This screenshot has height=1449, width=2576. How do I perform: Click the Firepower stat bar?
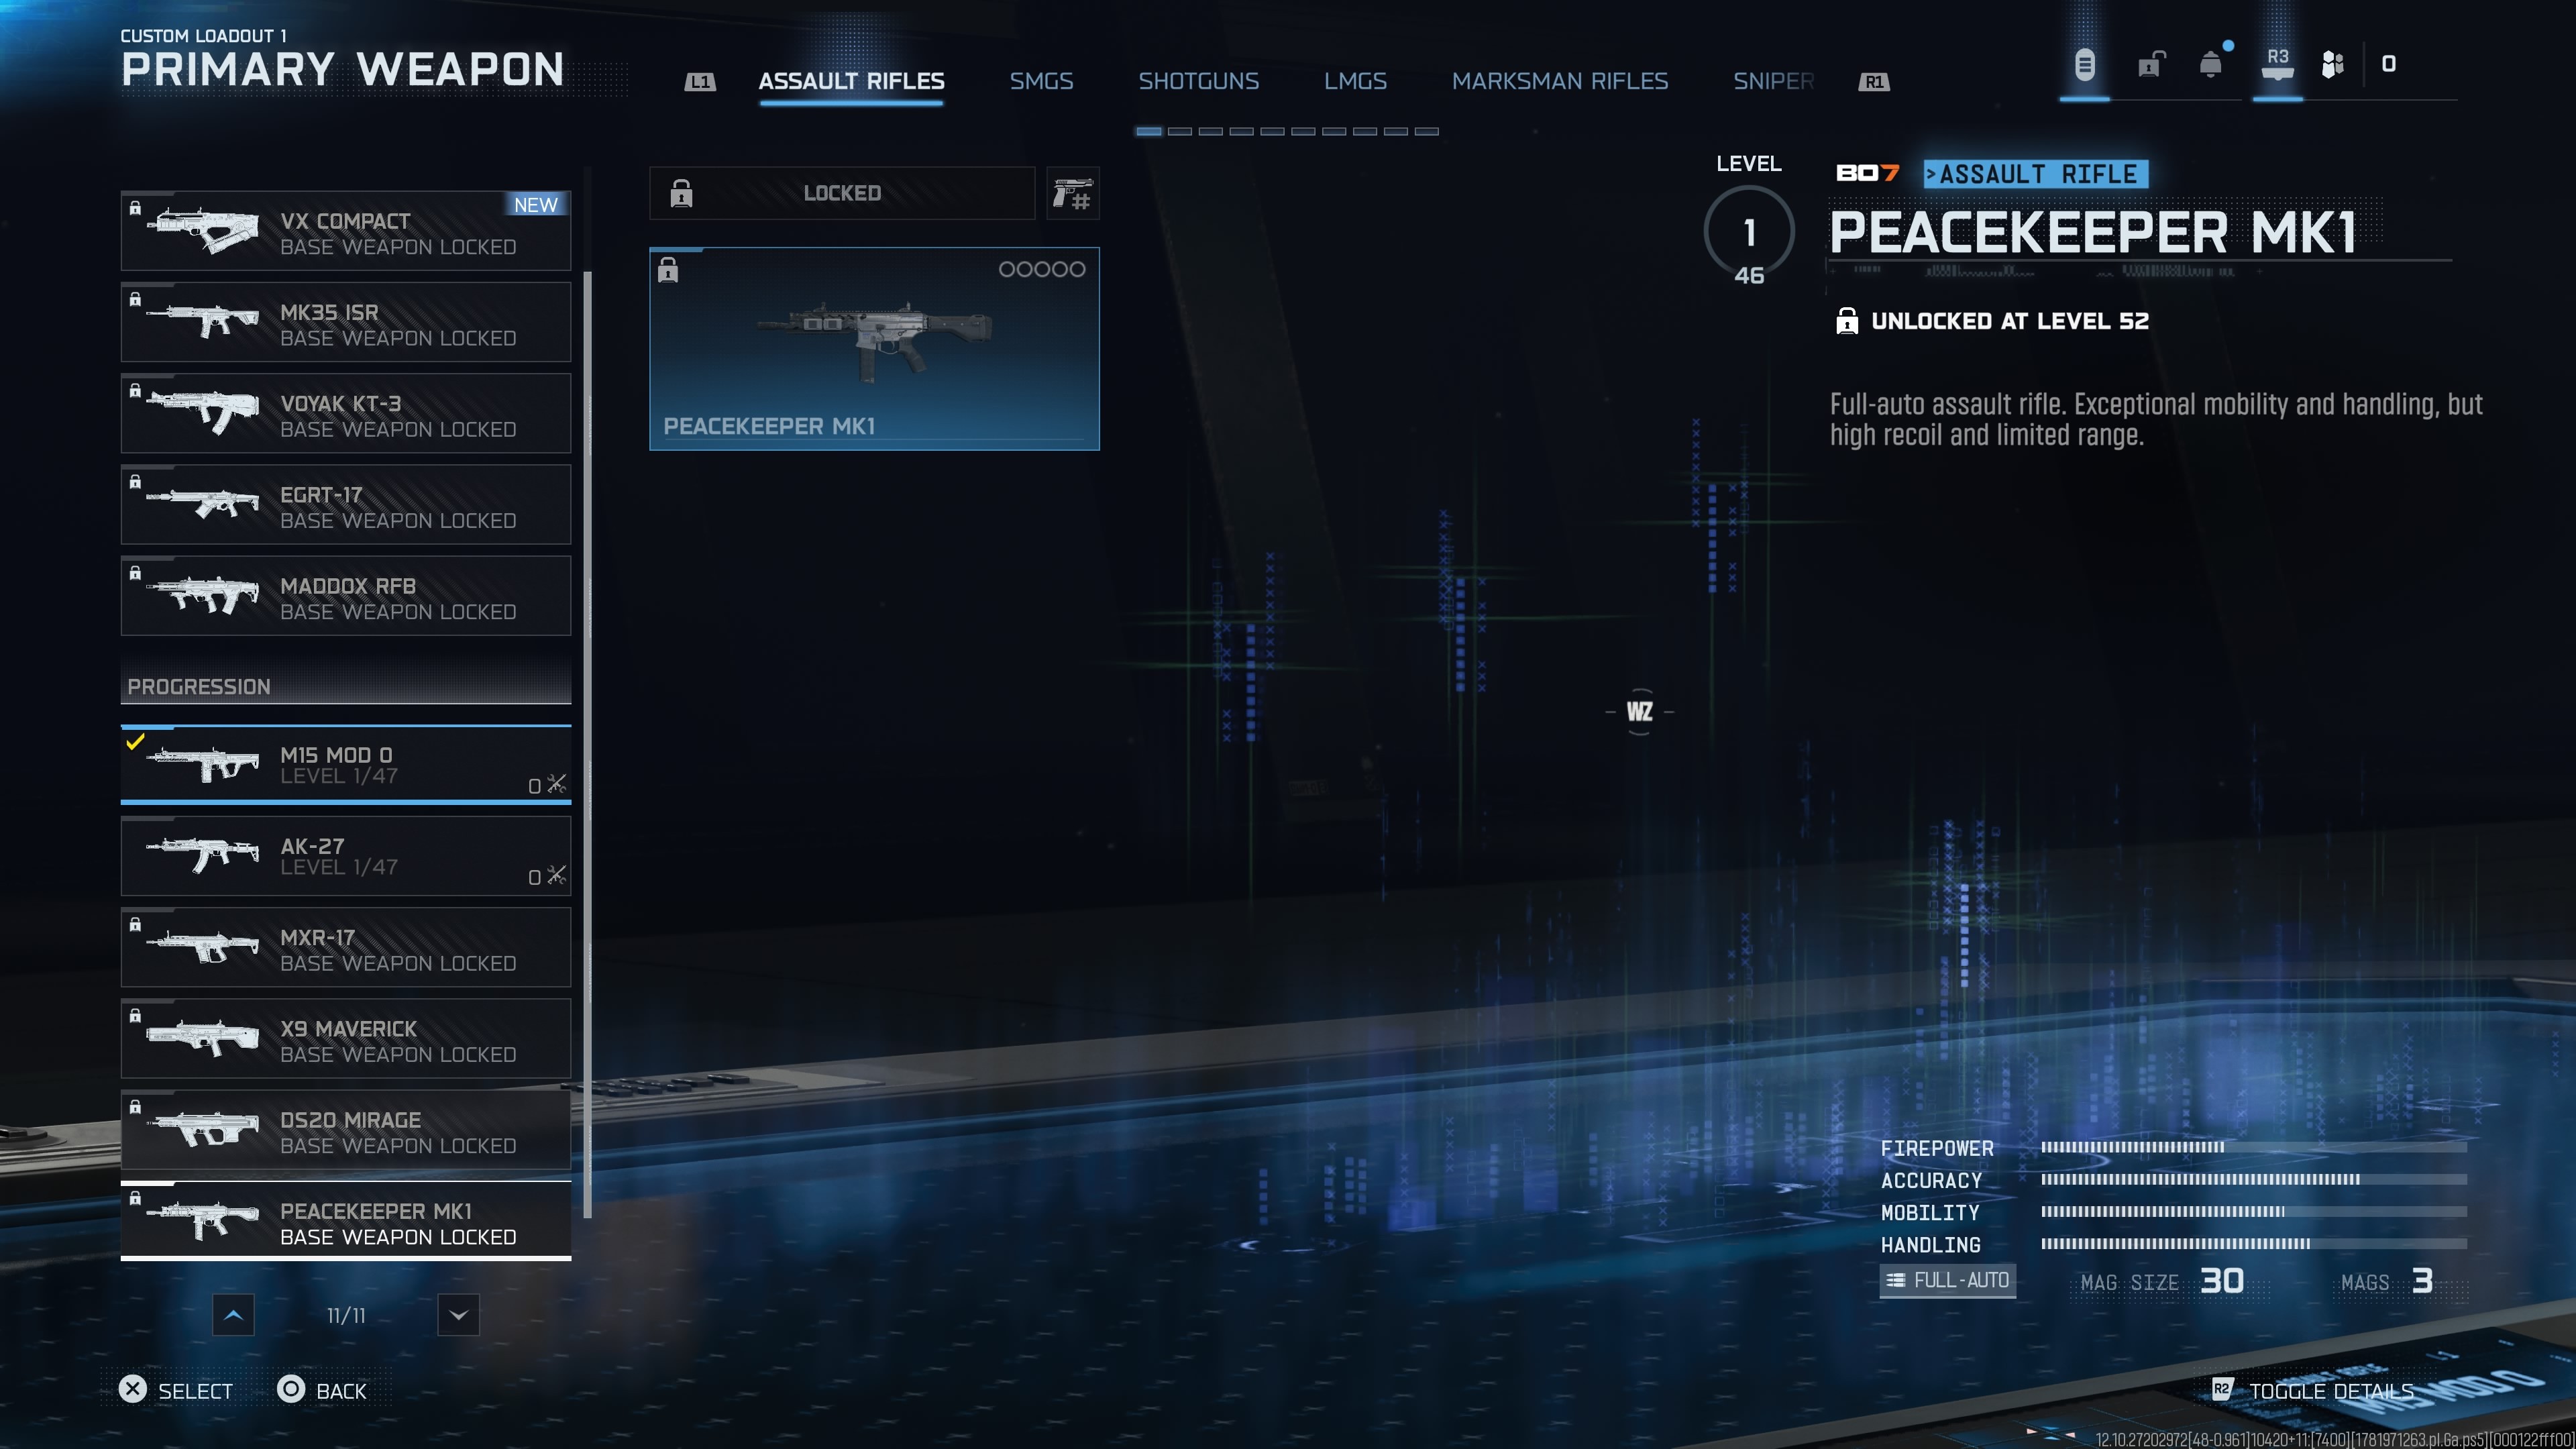(2253, 1148)
